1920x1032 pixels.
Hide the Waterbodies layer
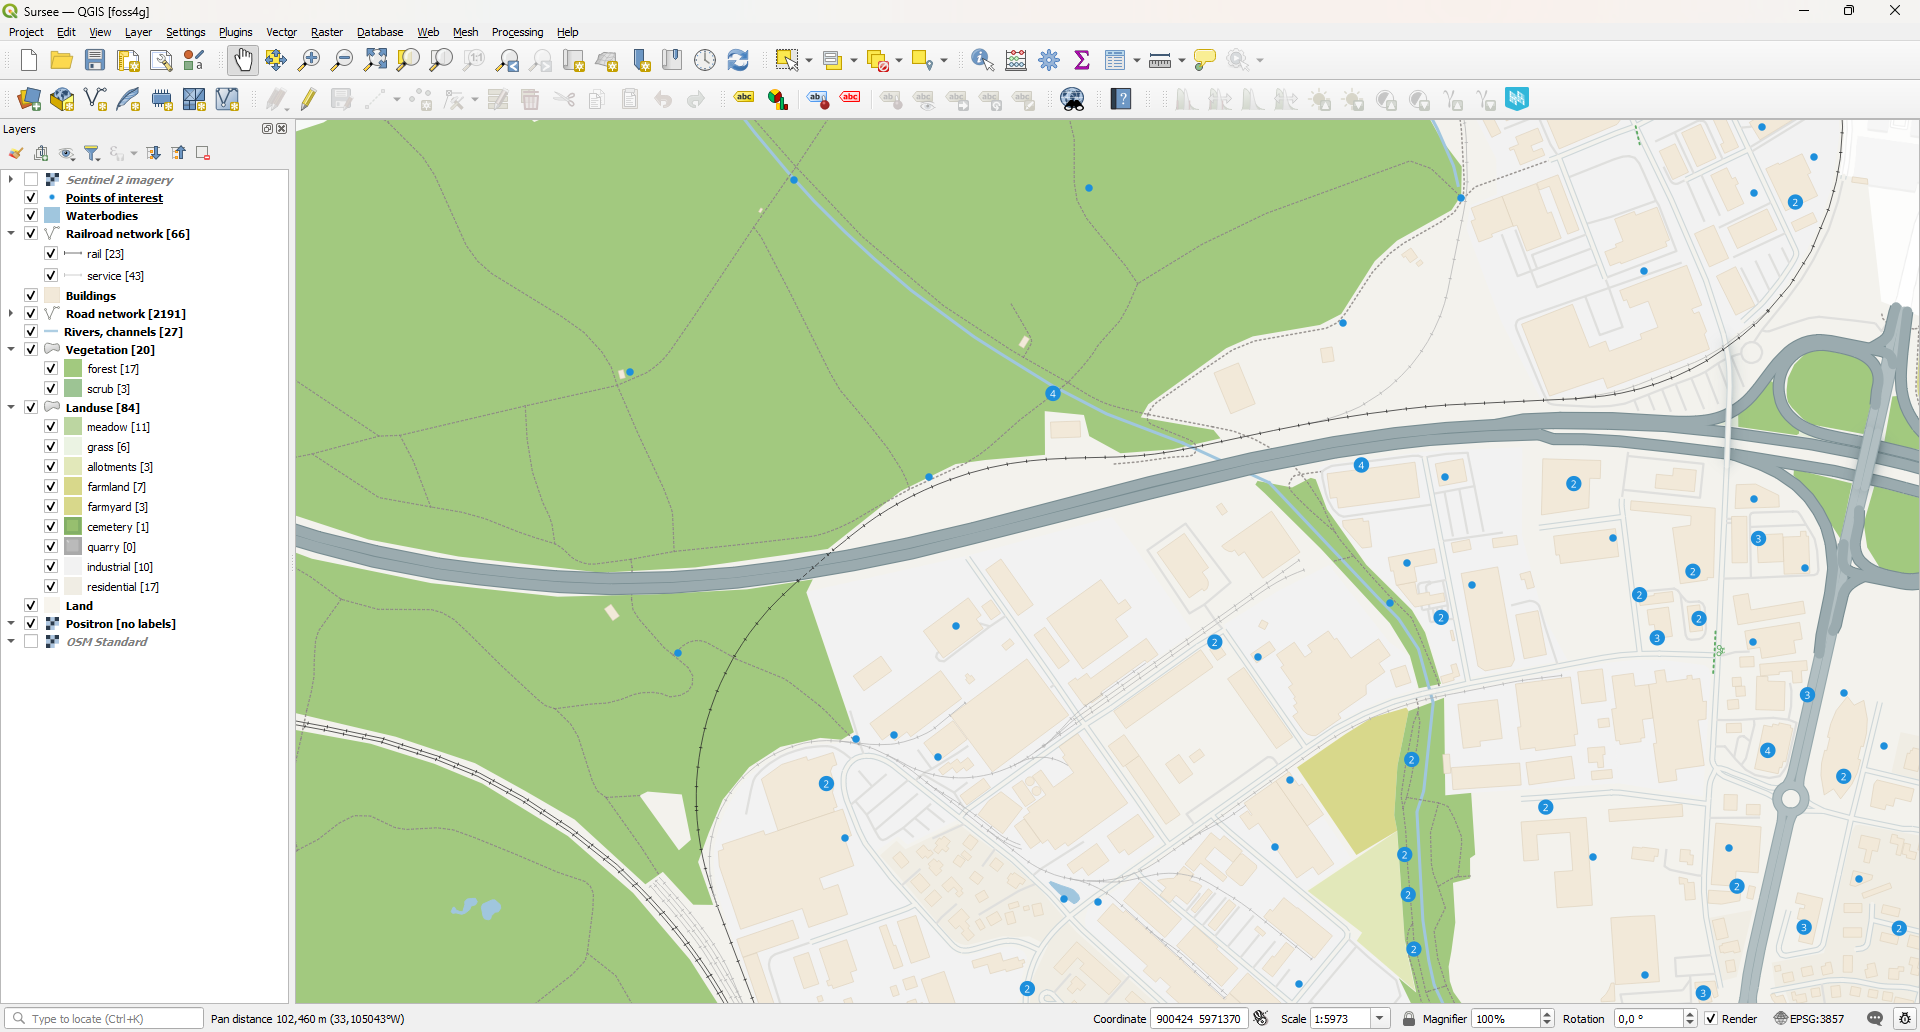pos(31,216)
